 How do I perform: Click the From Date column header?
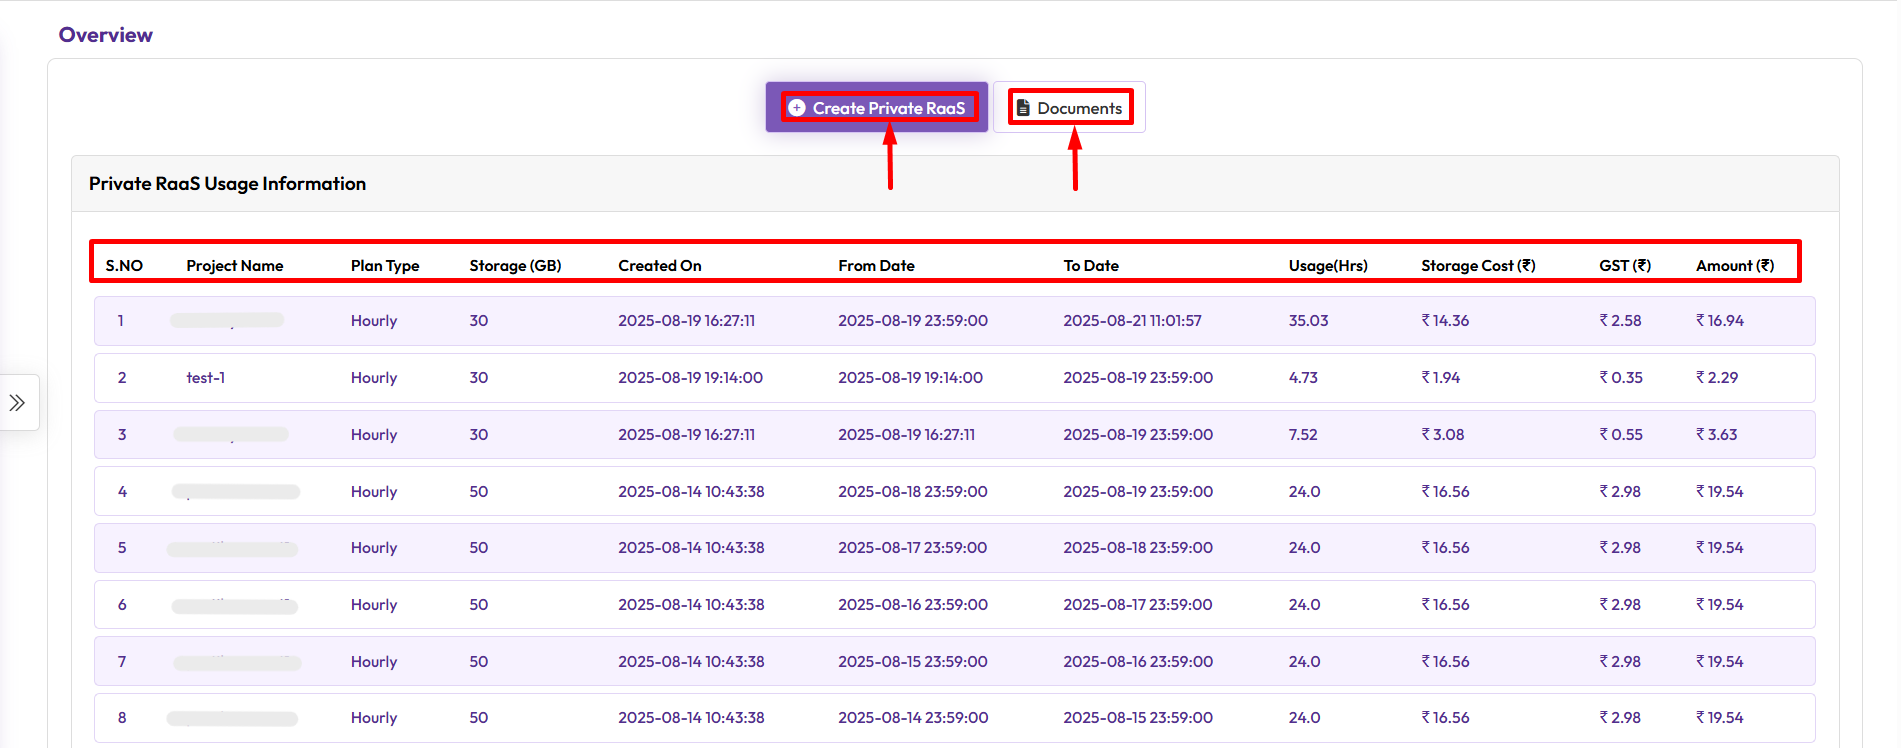876,266
